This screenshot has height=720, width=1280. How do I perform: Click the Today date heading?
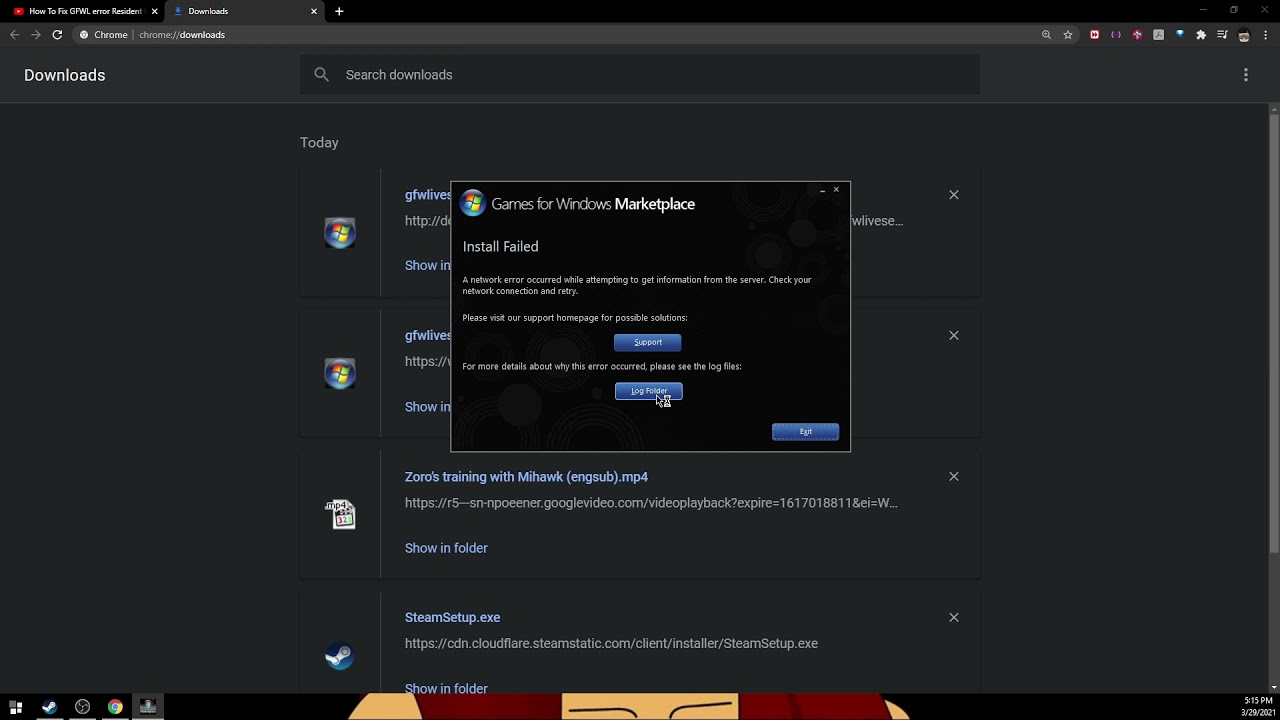coord(319,143)
